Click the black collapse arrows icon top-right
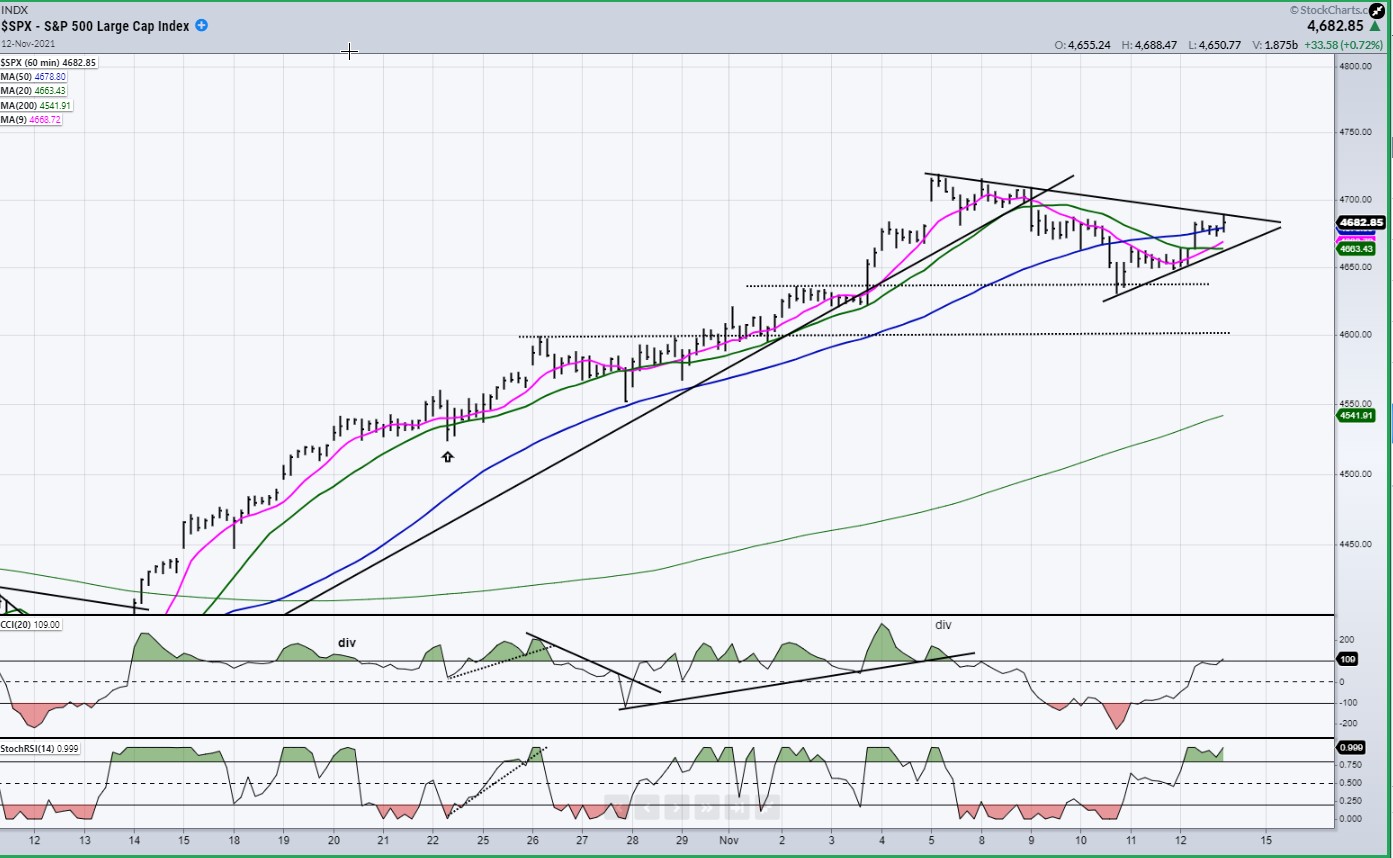1393x858 pixels. (x=1376, y=10)
